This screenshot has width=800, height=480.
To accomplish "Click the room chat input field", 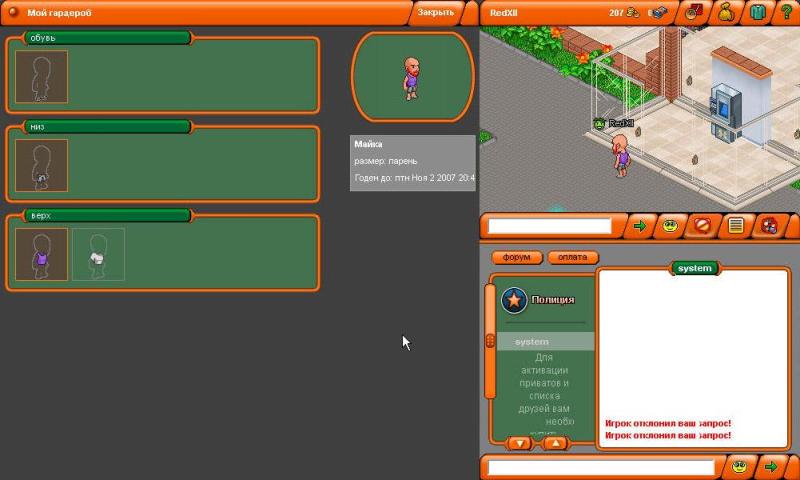I will point(549,226).
